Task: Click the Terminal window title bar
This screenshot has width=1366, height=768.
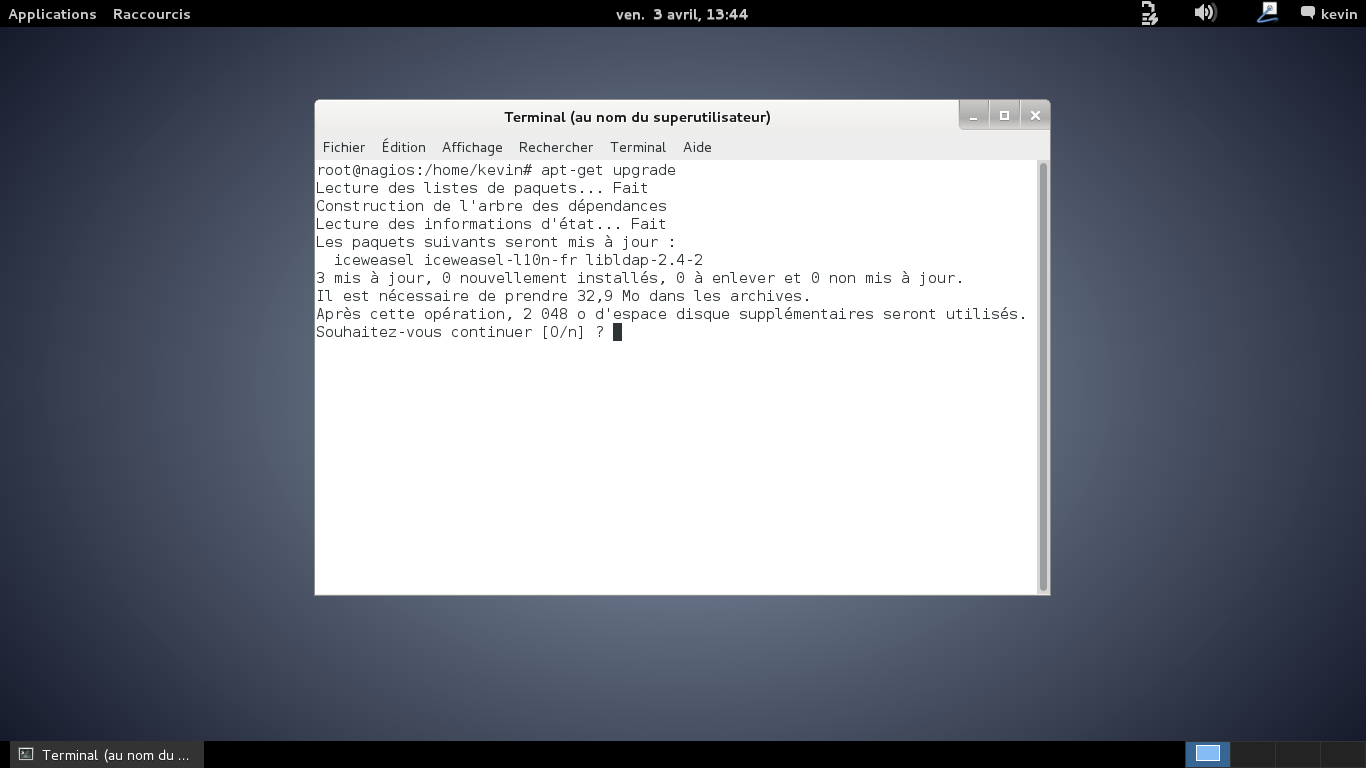Action: click(637, 117)
